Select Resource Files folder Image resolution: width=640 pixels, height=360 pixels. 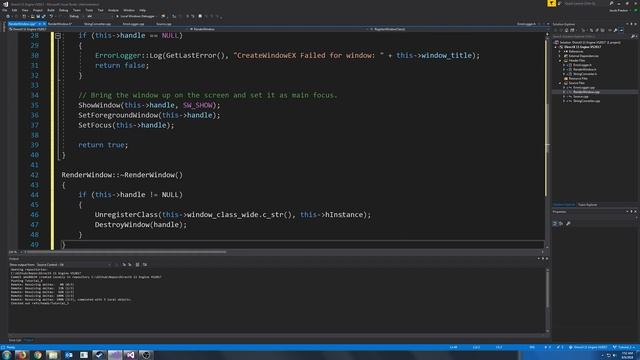[578, 78]
